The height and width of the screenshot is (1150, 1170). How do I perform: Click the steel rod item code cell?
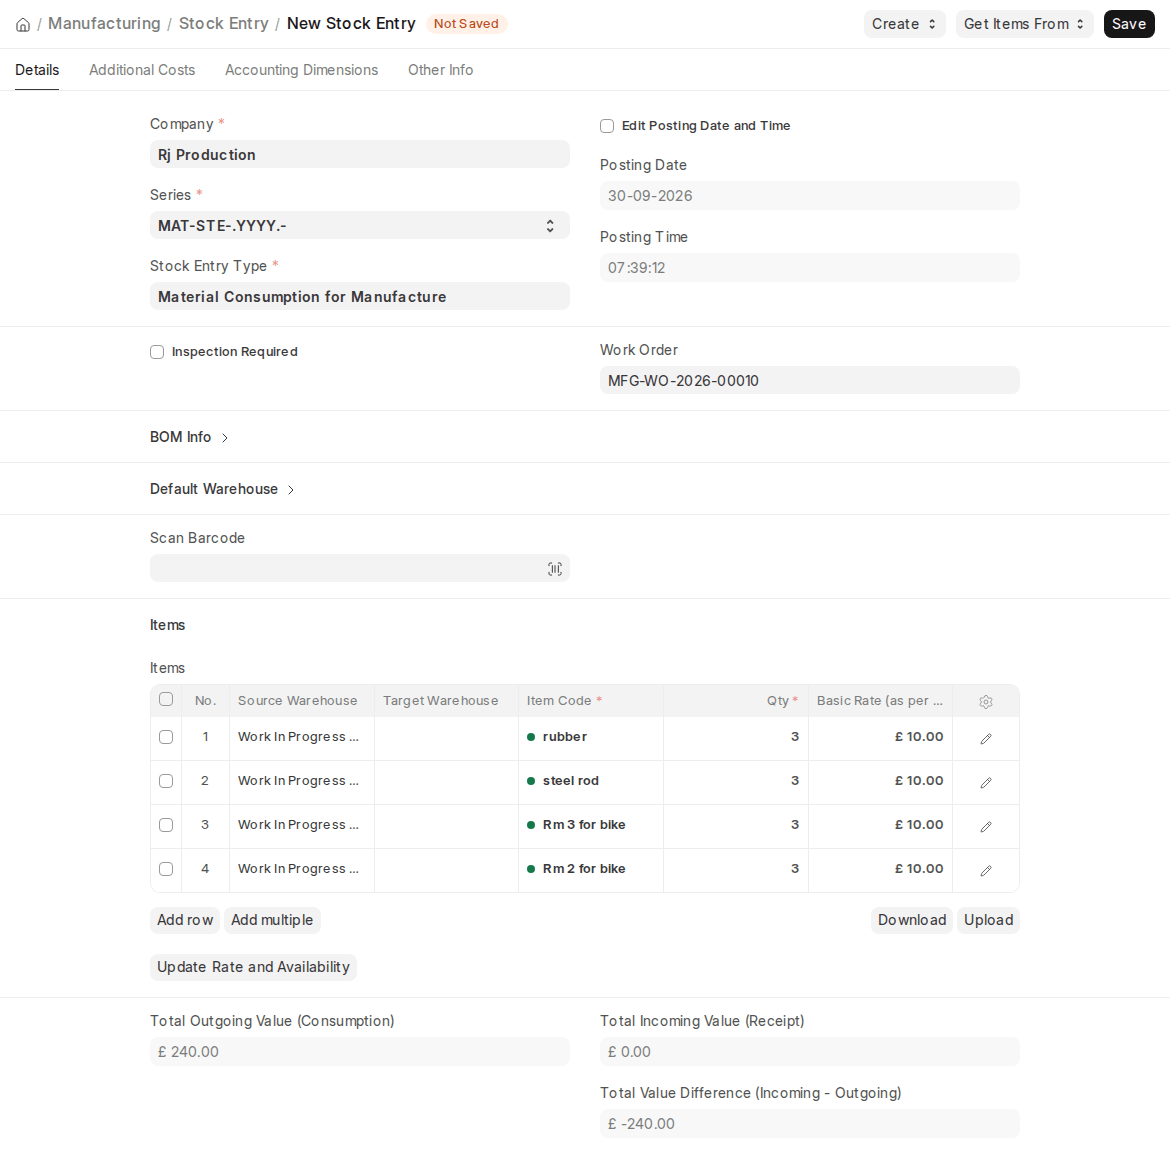591,781
